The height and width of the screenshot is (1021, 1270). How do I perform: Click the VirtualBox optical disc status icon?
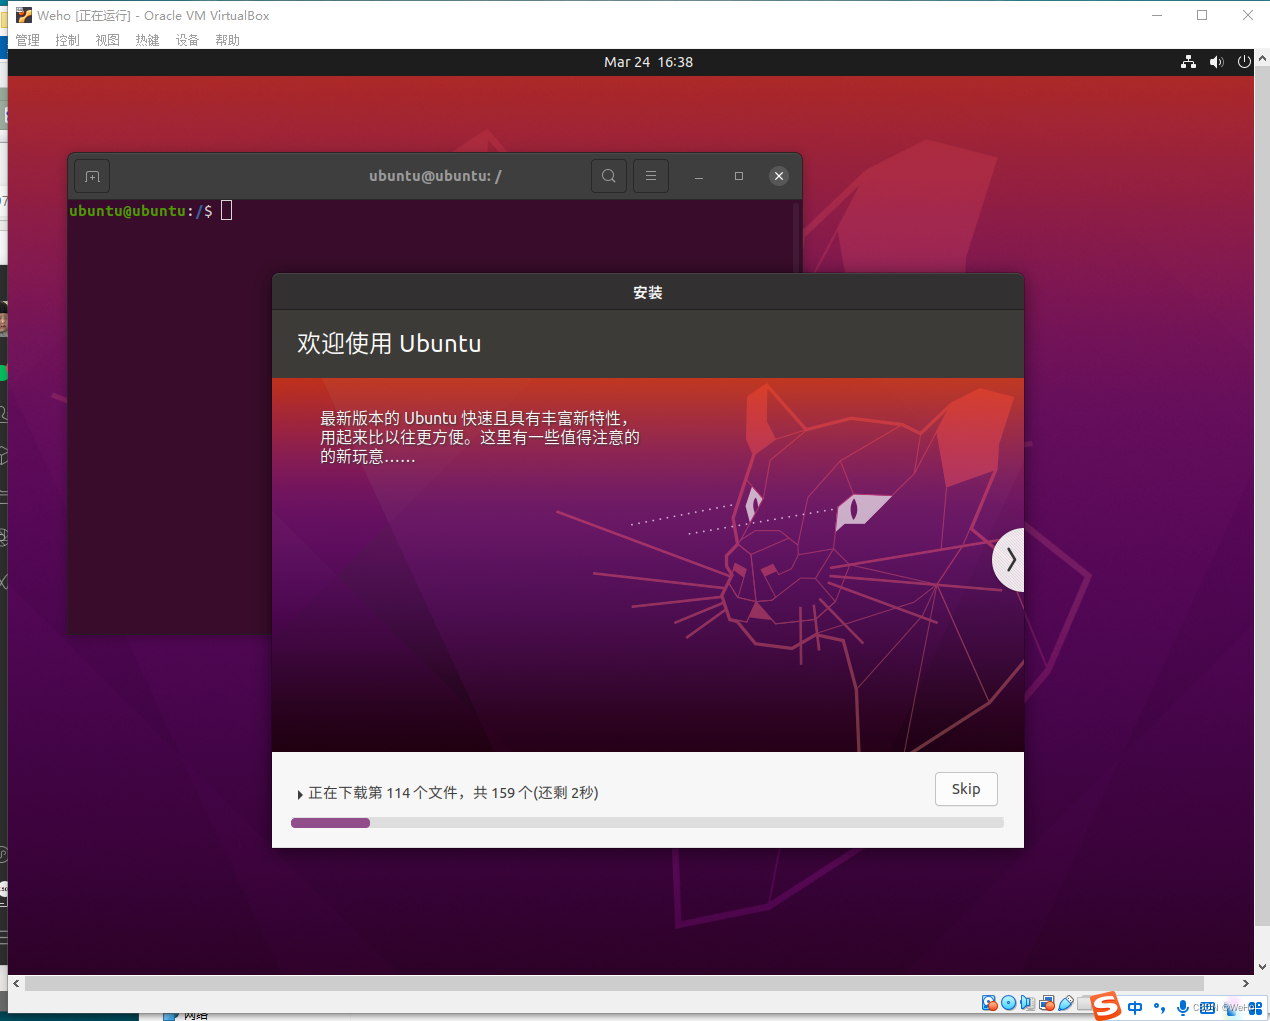[x=1008, y=1003]
